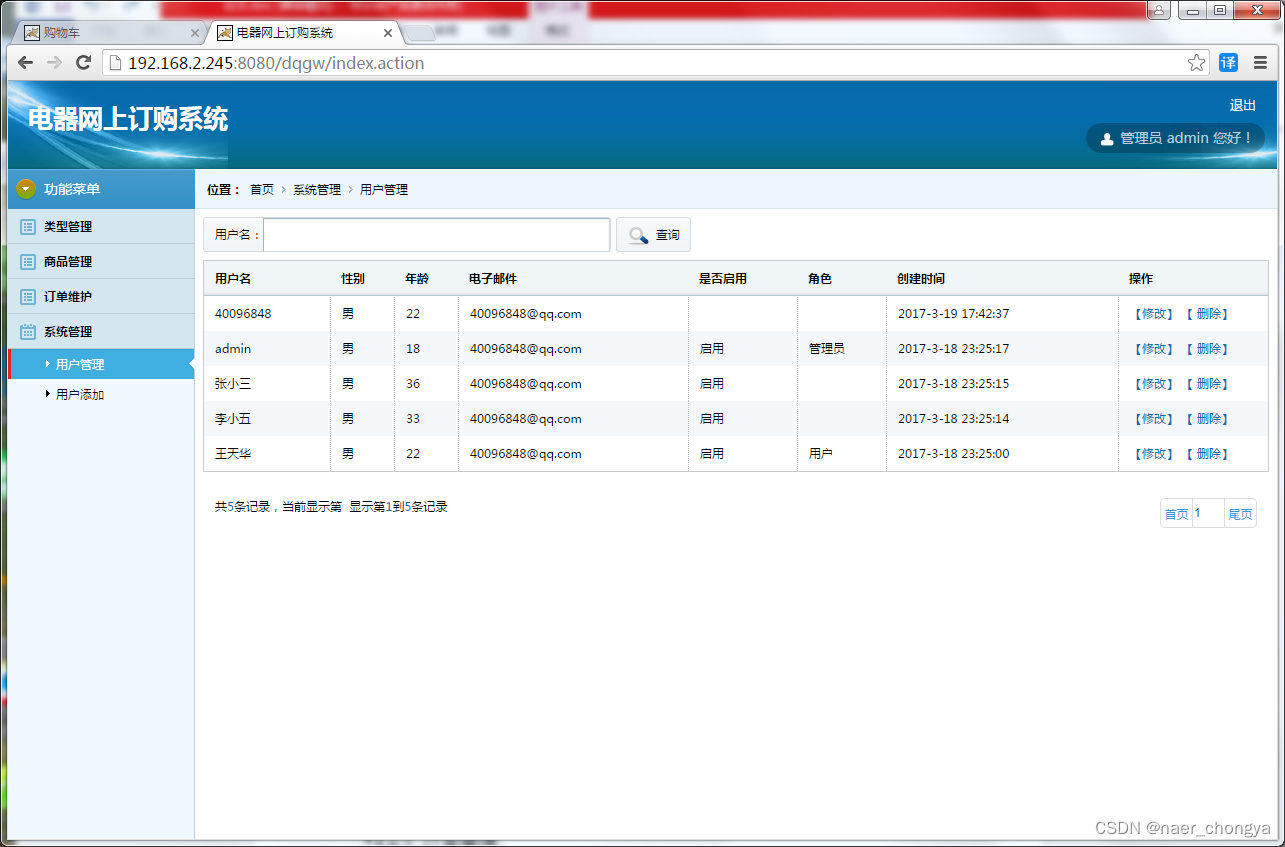Go to 首页 pagination button

[1176, 514]
